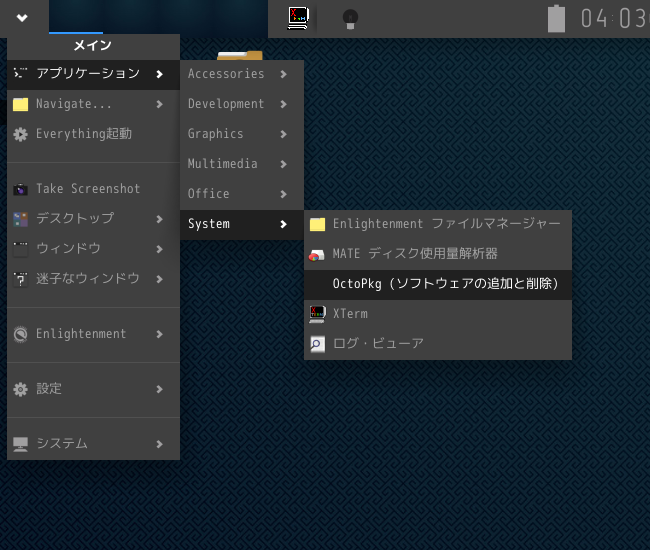Check the battery indicator in the shelf
The image size is (650, 550).
(x=556, y=19)
